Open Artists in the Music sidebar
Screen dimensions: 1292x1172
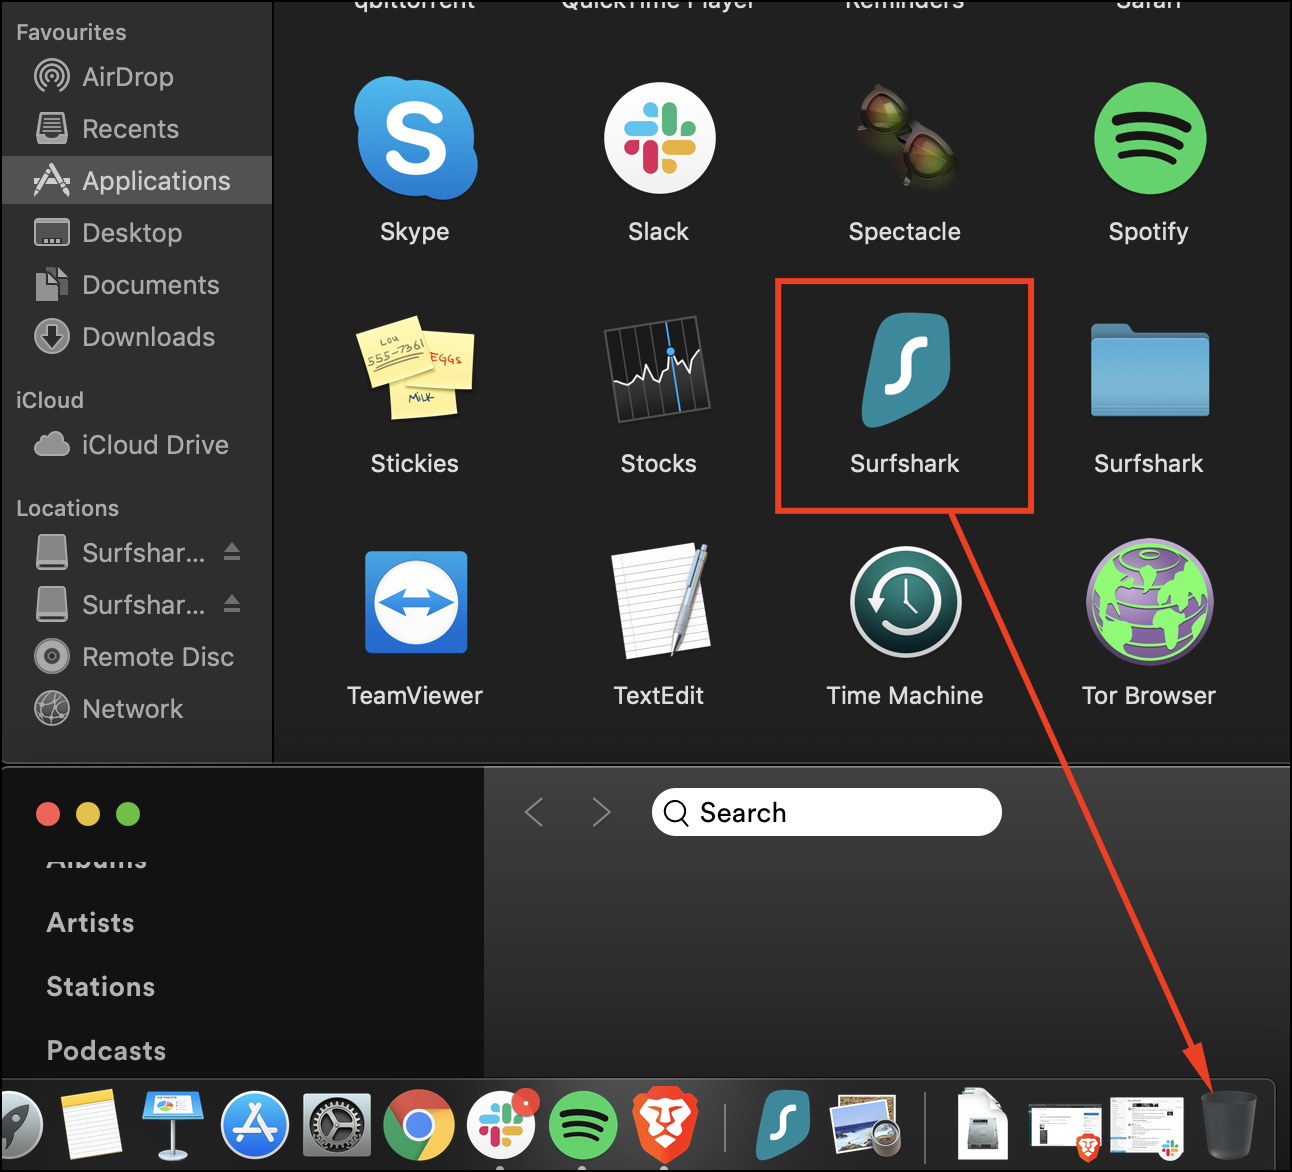(90, 922)
